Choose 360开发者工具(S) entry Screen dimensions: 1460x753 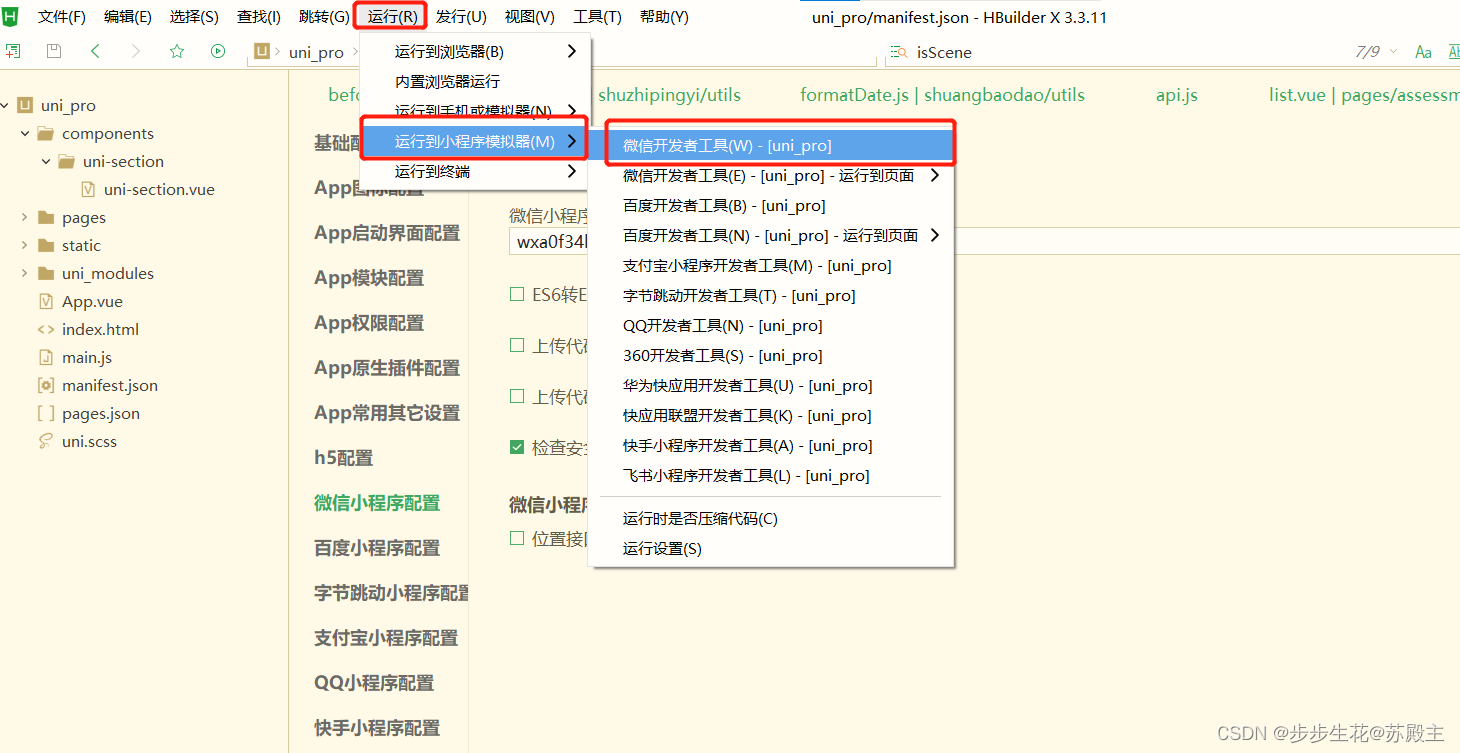tap(771, 355)
